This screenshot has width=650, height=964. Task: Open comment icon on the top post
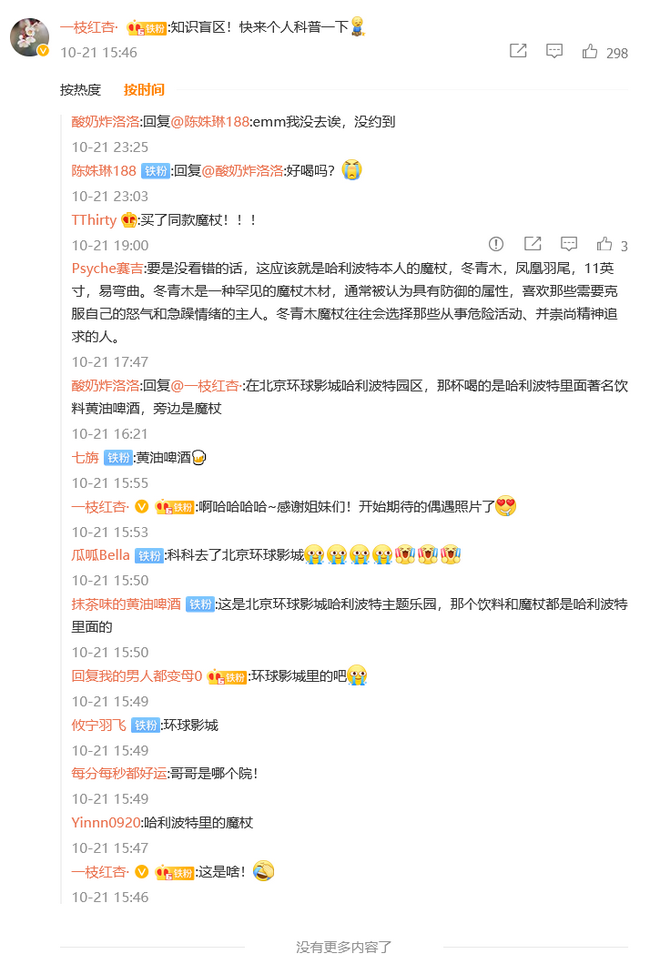(x=555, y=52)
